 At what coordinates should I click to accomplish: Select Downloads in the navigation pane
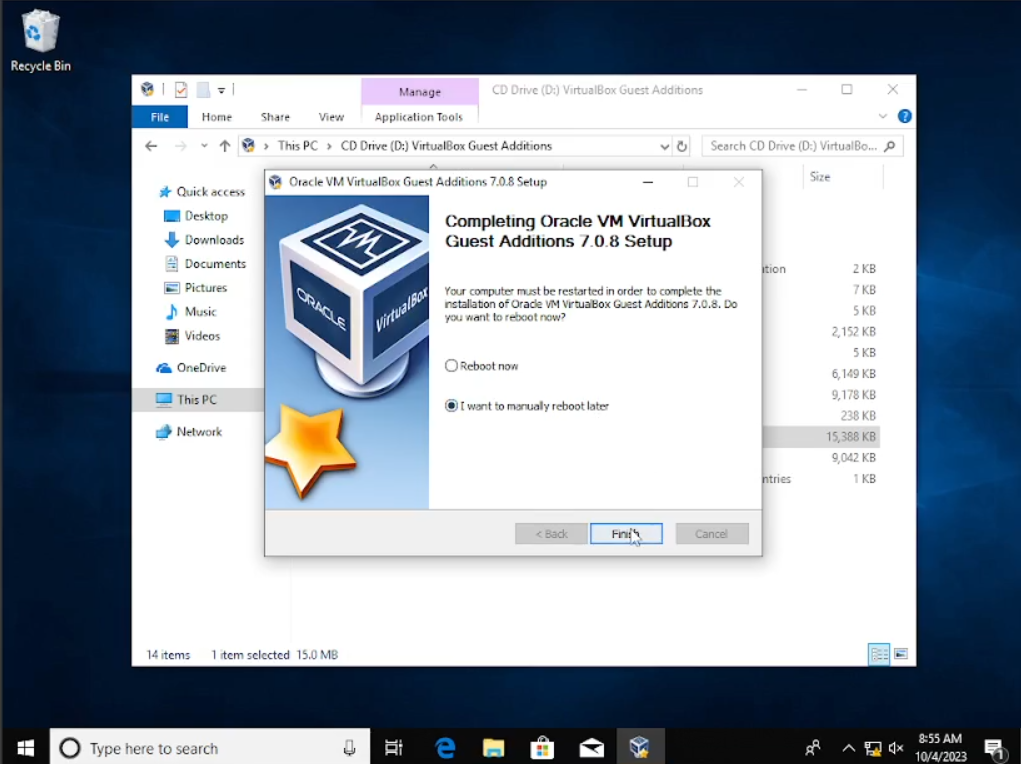(214, 240)
